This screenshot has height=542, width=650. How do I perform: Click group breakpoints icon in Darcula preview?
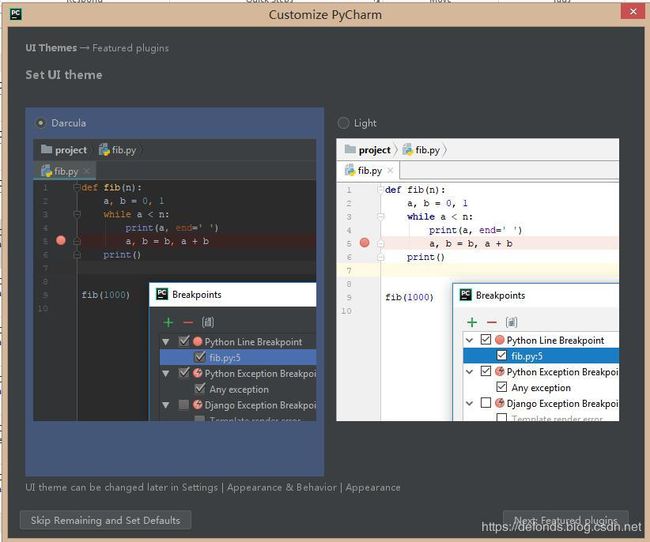[208, 322]
